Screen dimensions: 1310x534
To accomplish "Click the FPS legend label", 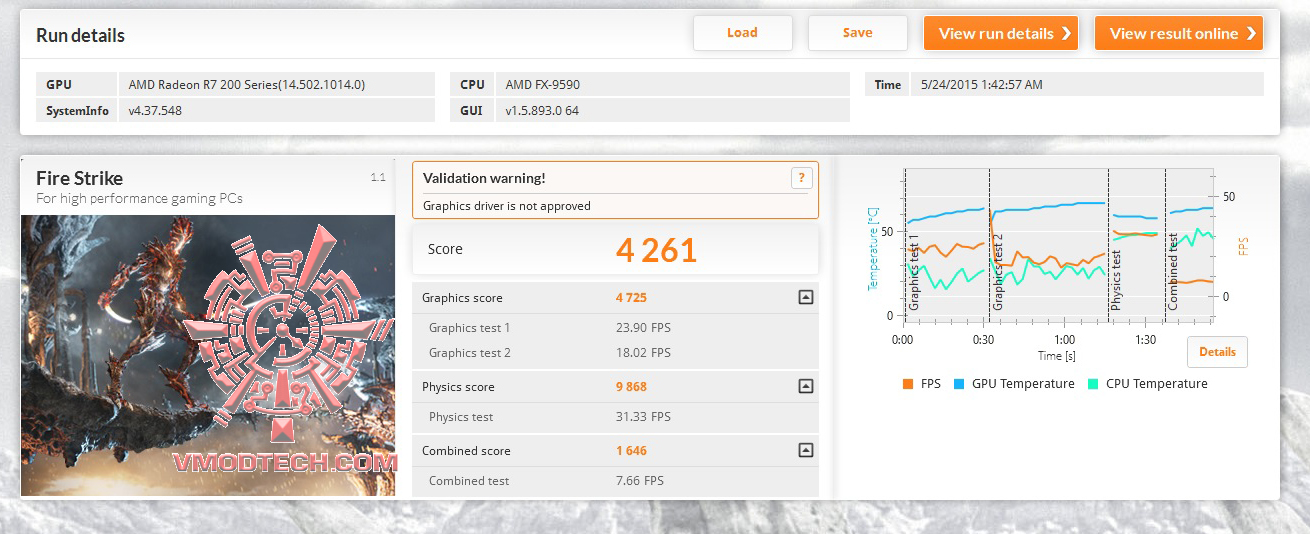I will [930, 384].
